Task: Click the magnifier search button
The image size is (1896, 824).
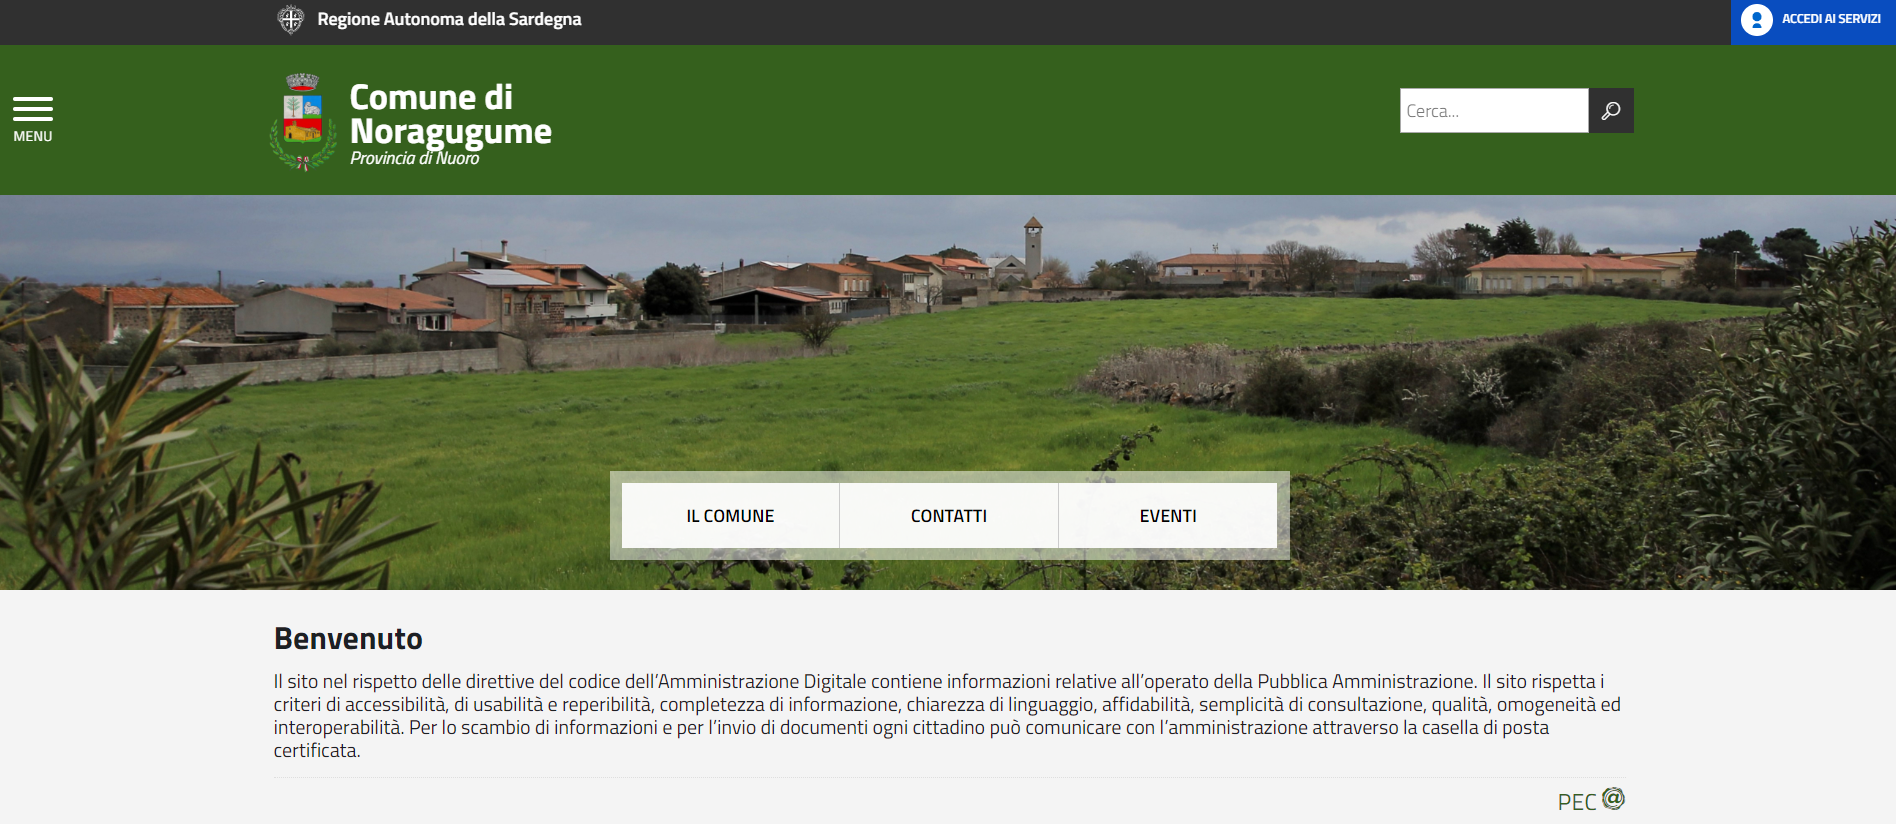Action: [x=1611, y=111]
